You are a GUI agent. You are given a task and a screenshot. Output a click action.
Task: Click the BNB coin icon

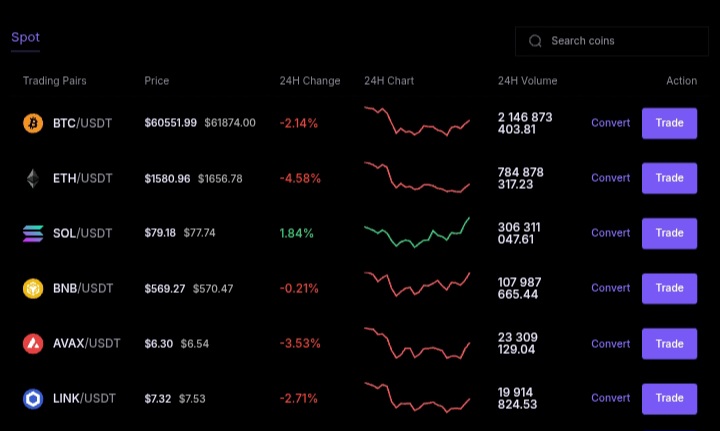tap(33, 288)
